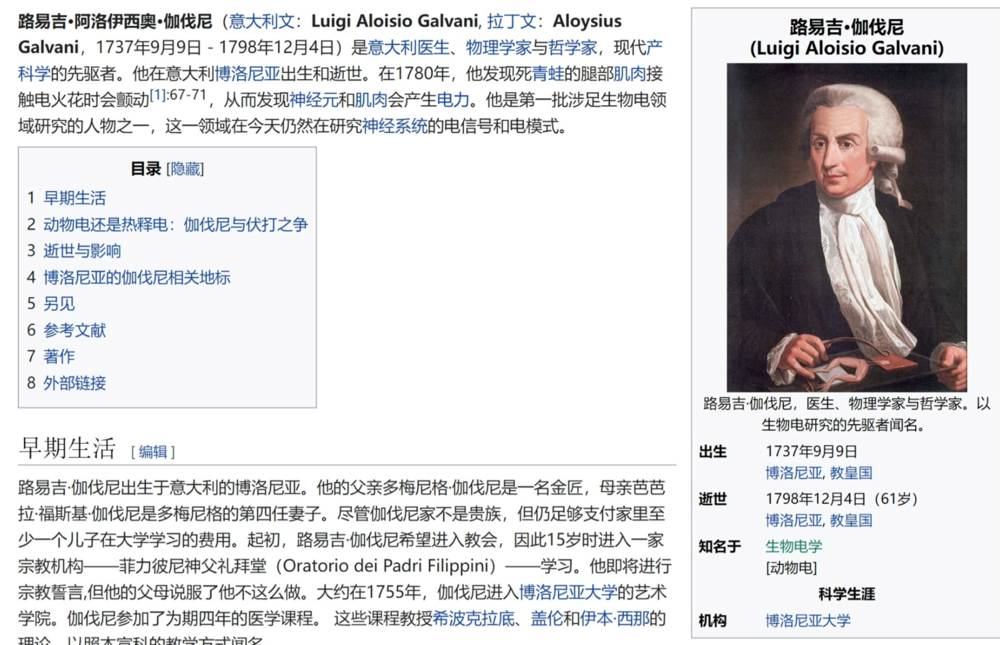Open the 伊本·西那 link
This screenshot has width=1000, height=645.
[614, 618]
